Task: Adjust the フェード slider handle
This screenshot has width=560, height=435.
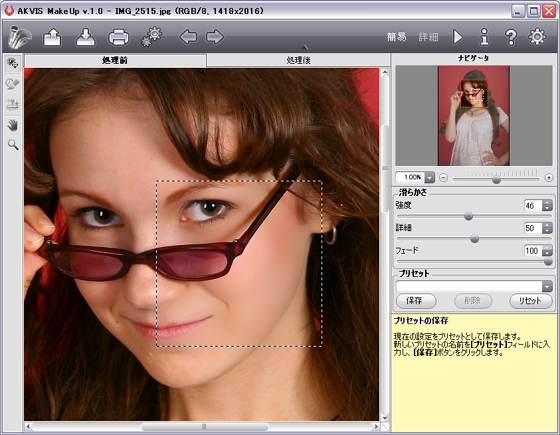Action: 548,262
